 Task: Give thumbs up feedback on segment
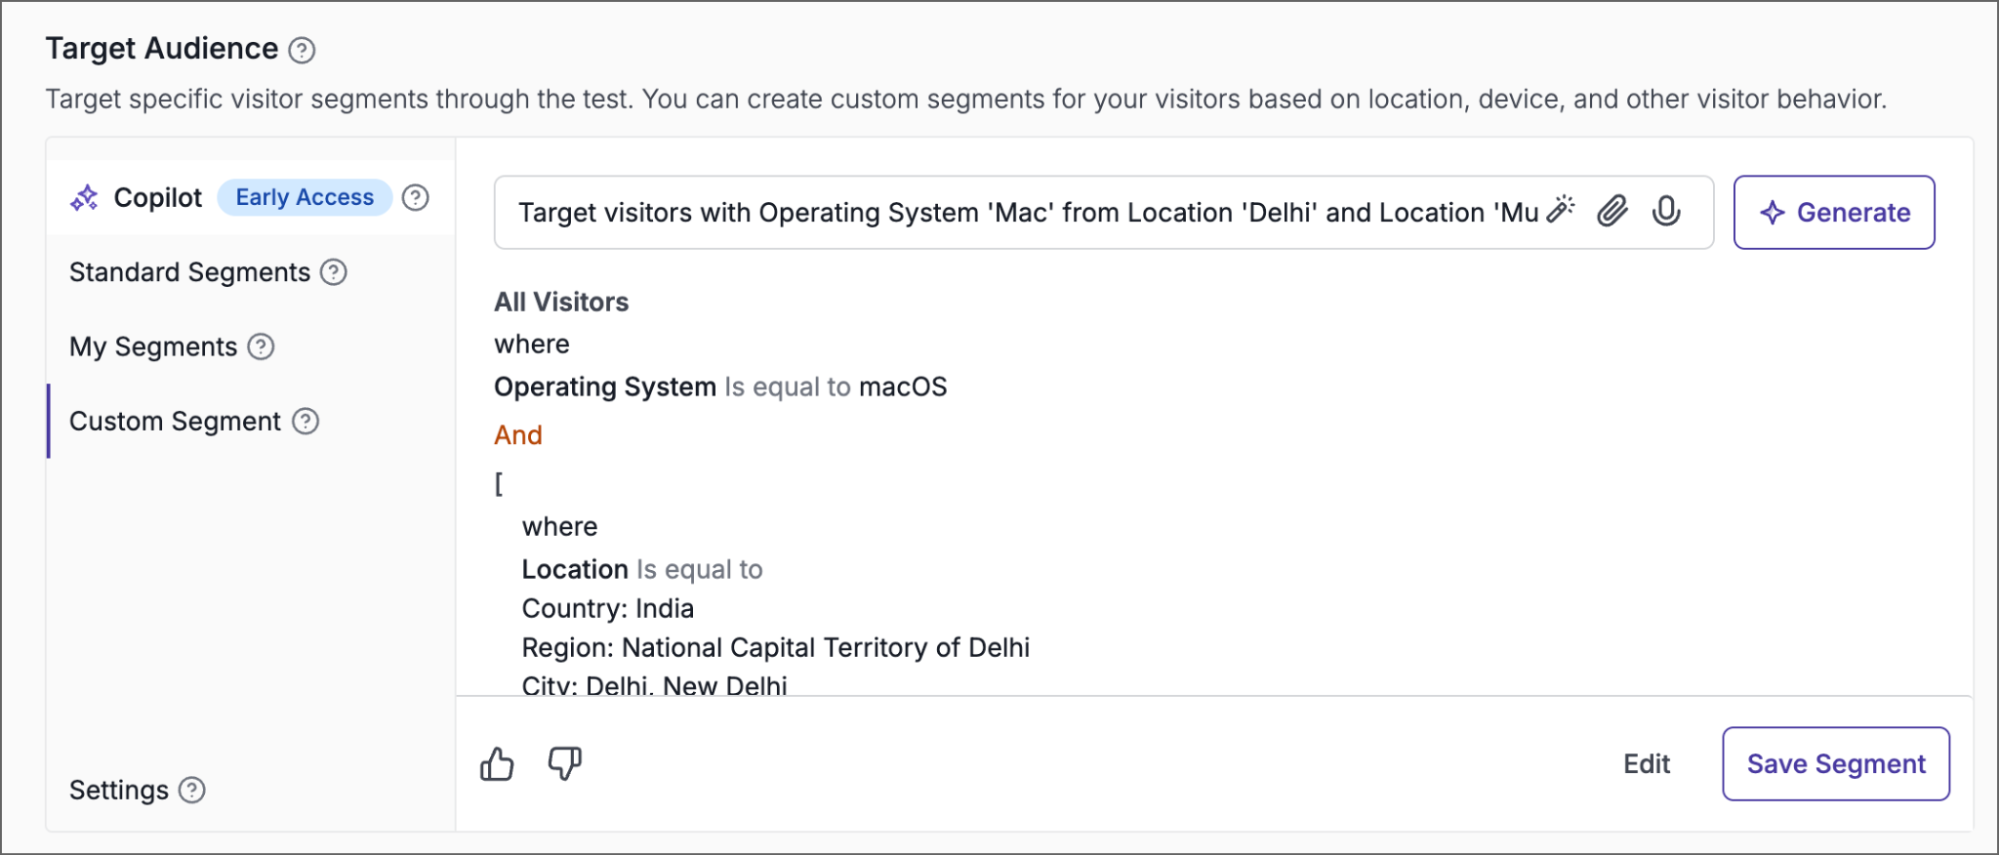tap(497, 764)
